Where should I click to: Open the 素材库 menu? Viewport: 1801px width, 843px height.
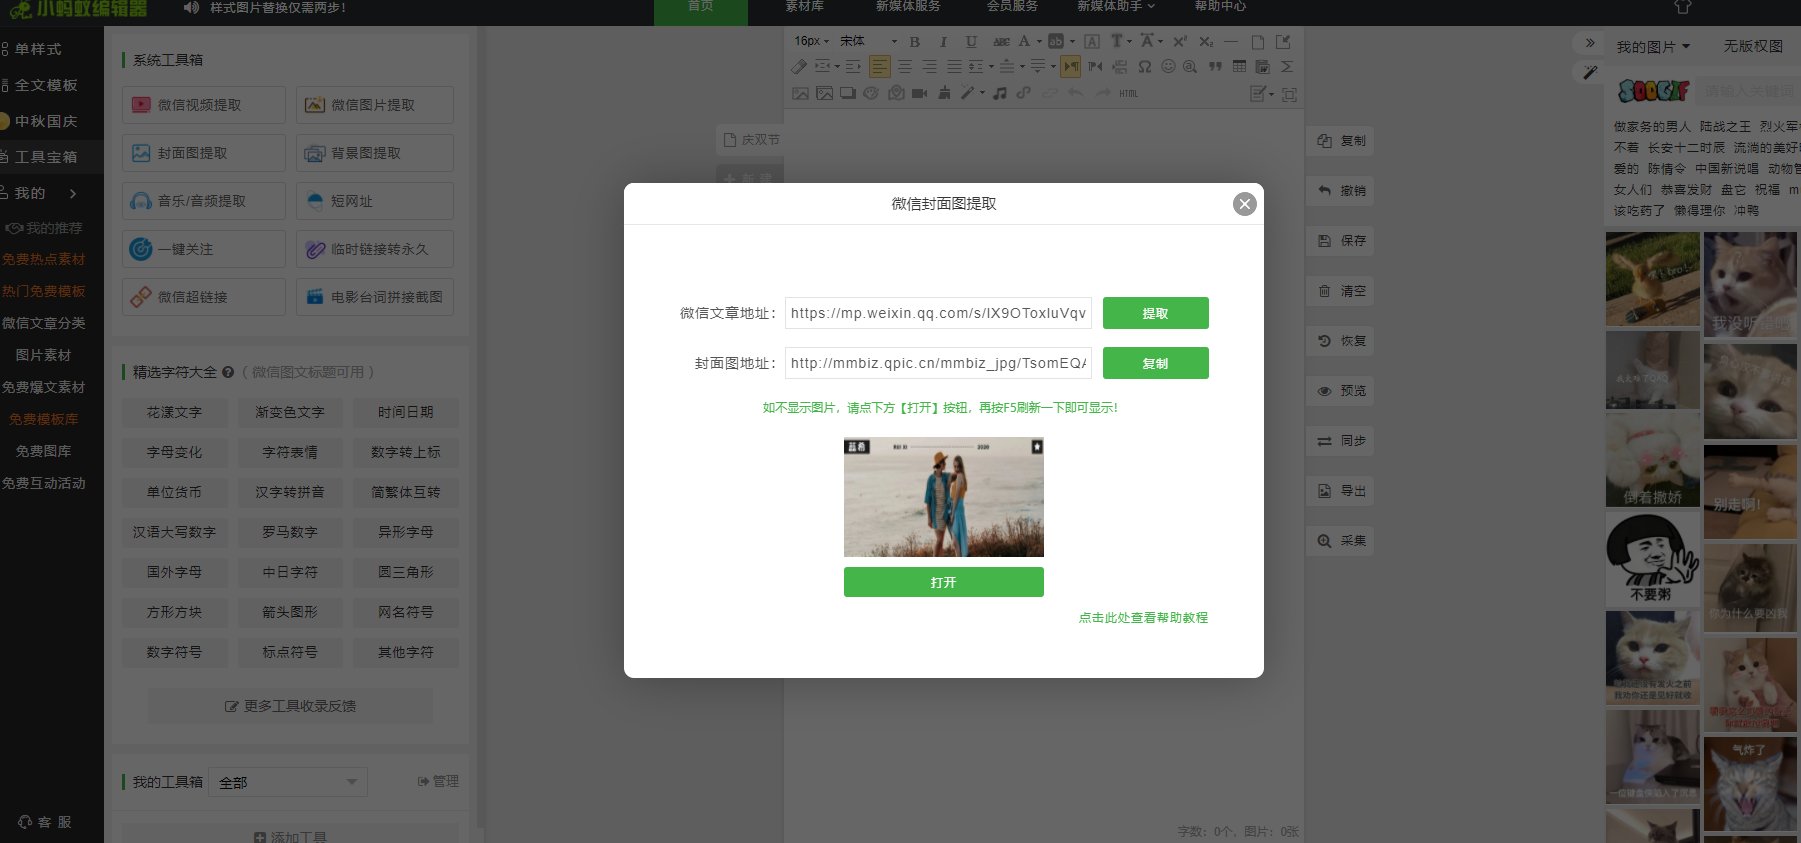805,6
